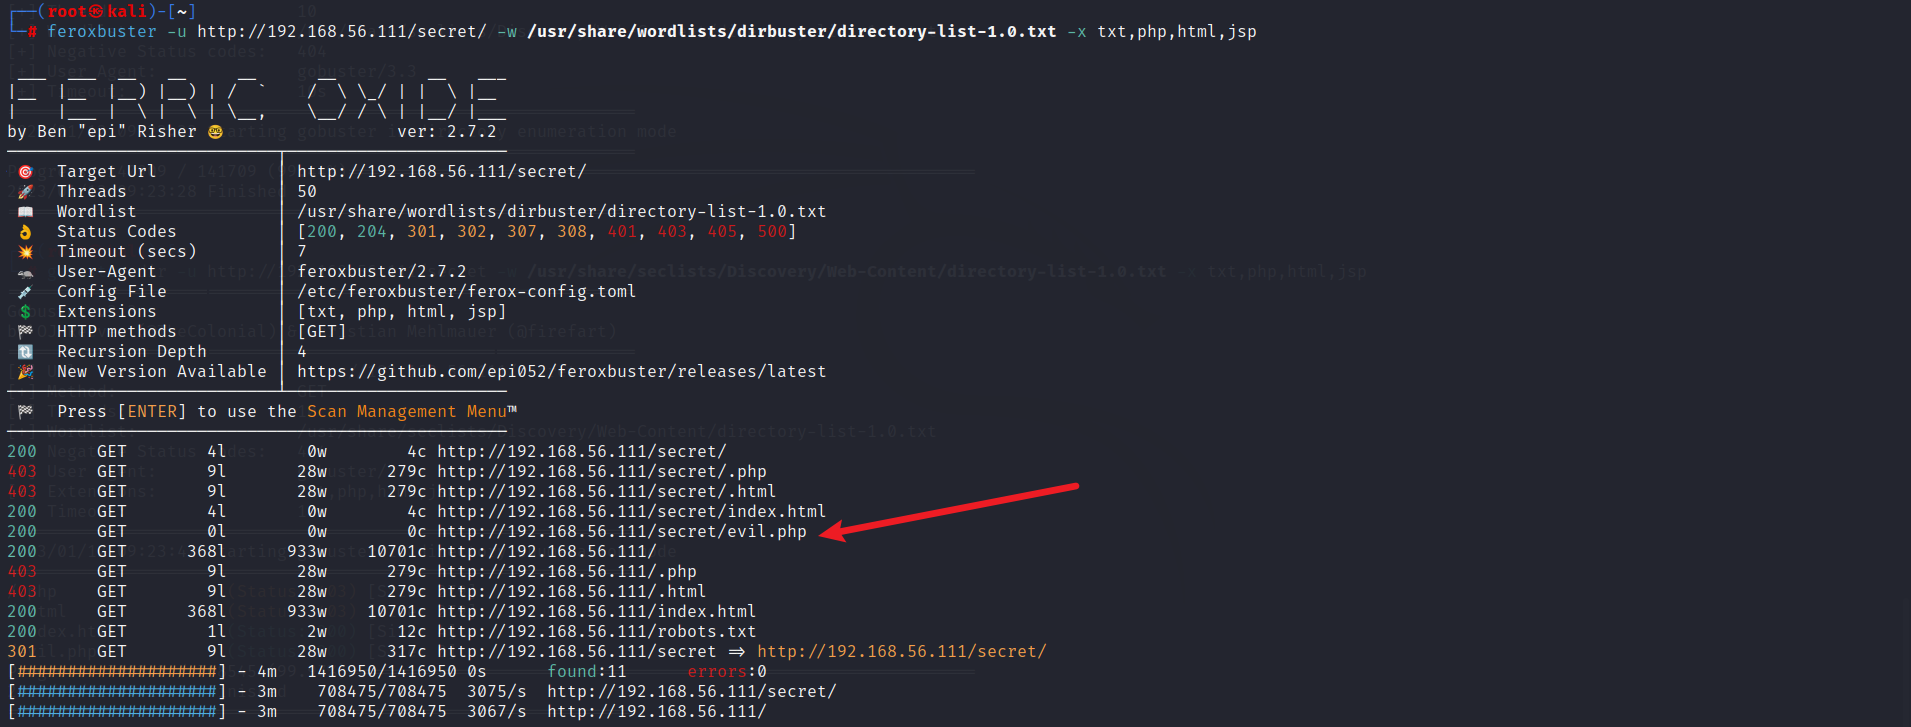Open the secret/evil.php result URL
Image resolution: width=1911 pixels, height=727 pixels.
coord(622,532)
